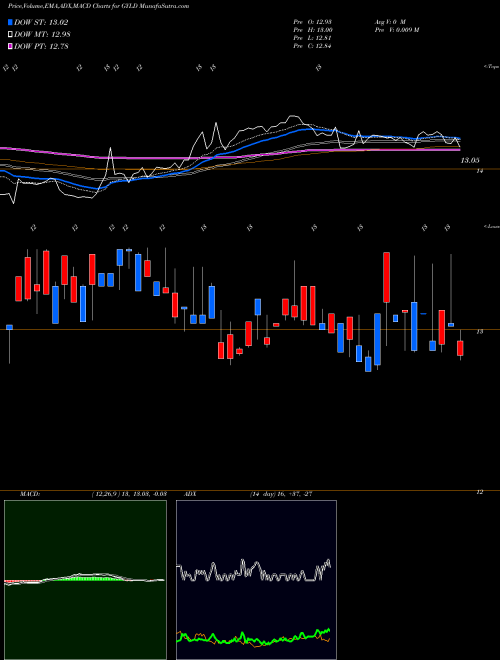Click the 'MACD:' indicator label
The width and height of the screenshot is (500, 660).
30,494
